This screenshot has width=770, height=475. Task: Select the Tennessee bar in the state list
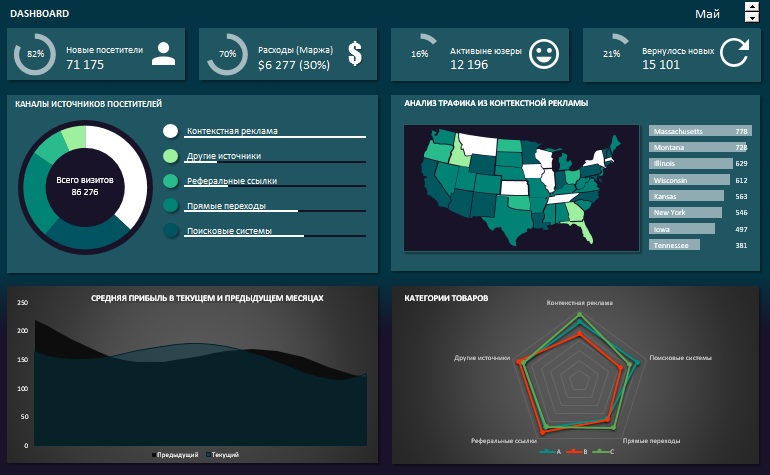pyautogui.click(x=669, y=245)
